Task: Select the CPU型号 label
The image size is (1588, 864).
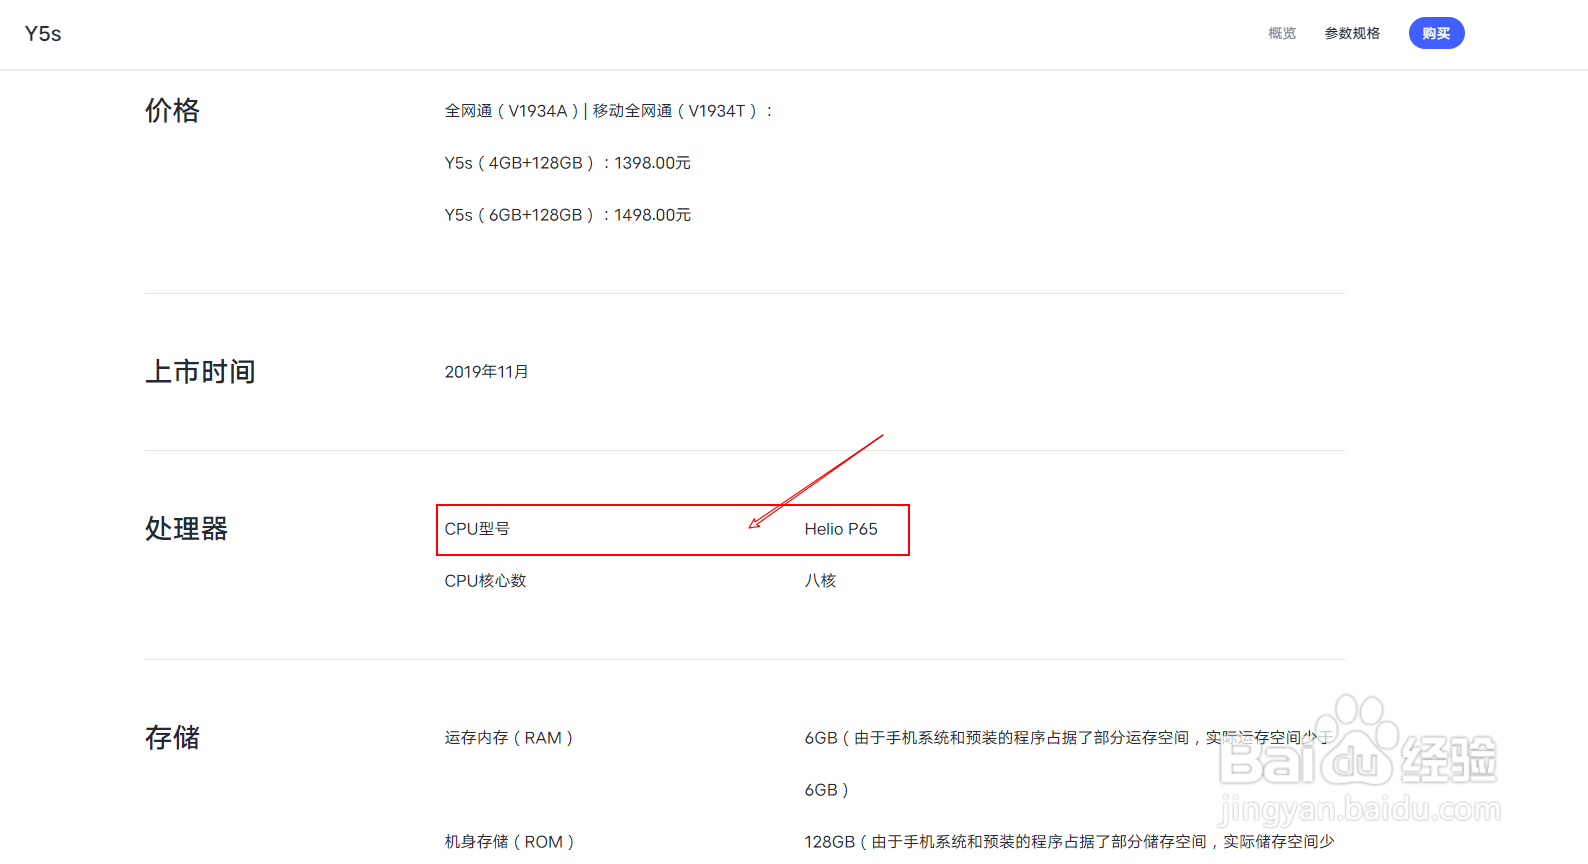Action: pyautogui.click(x=477, y=529)
